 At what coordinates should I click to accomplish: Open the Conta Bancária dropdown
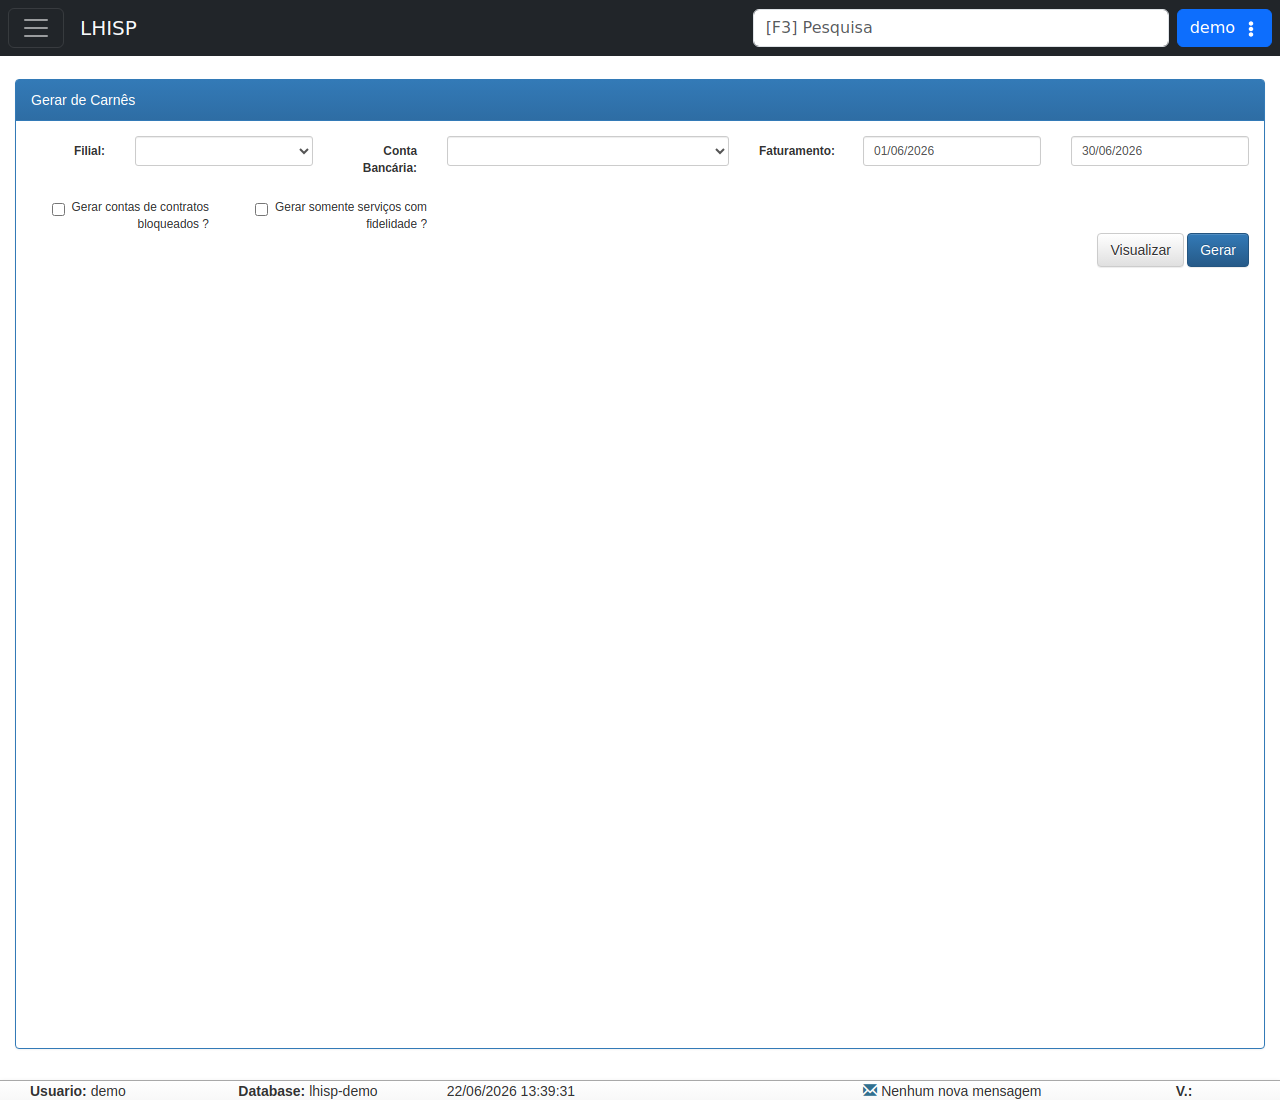pos(588,151)
